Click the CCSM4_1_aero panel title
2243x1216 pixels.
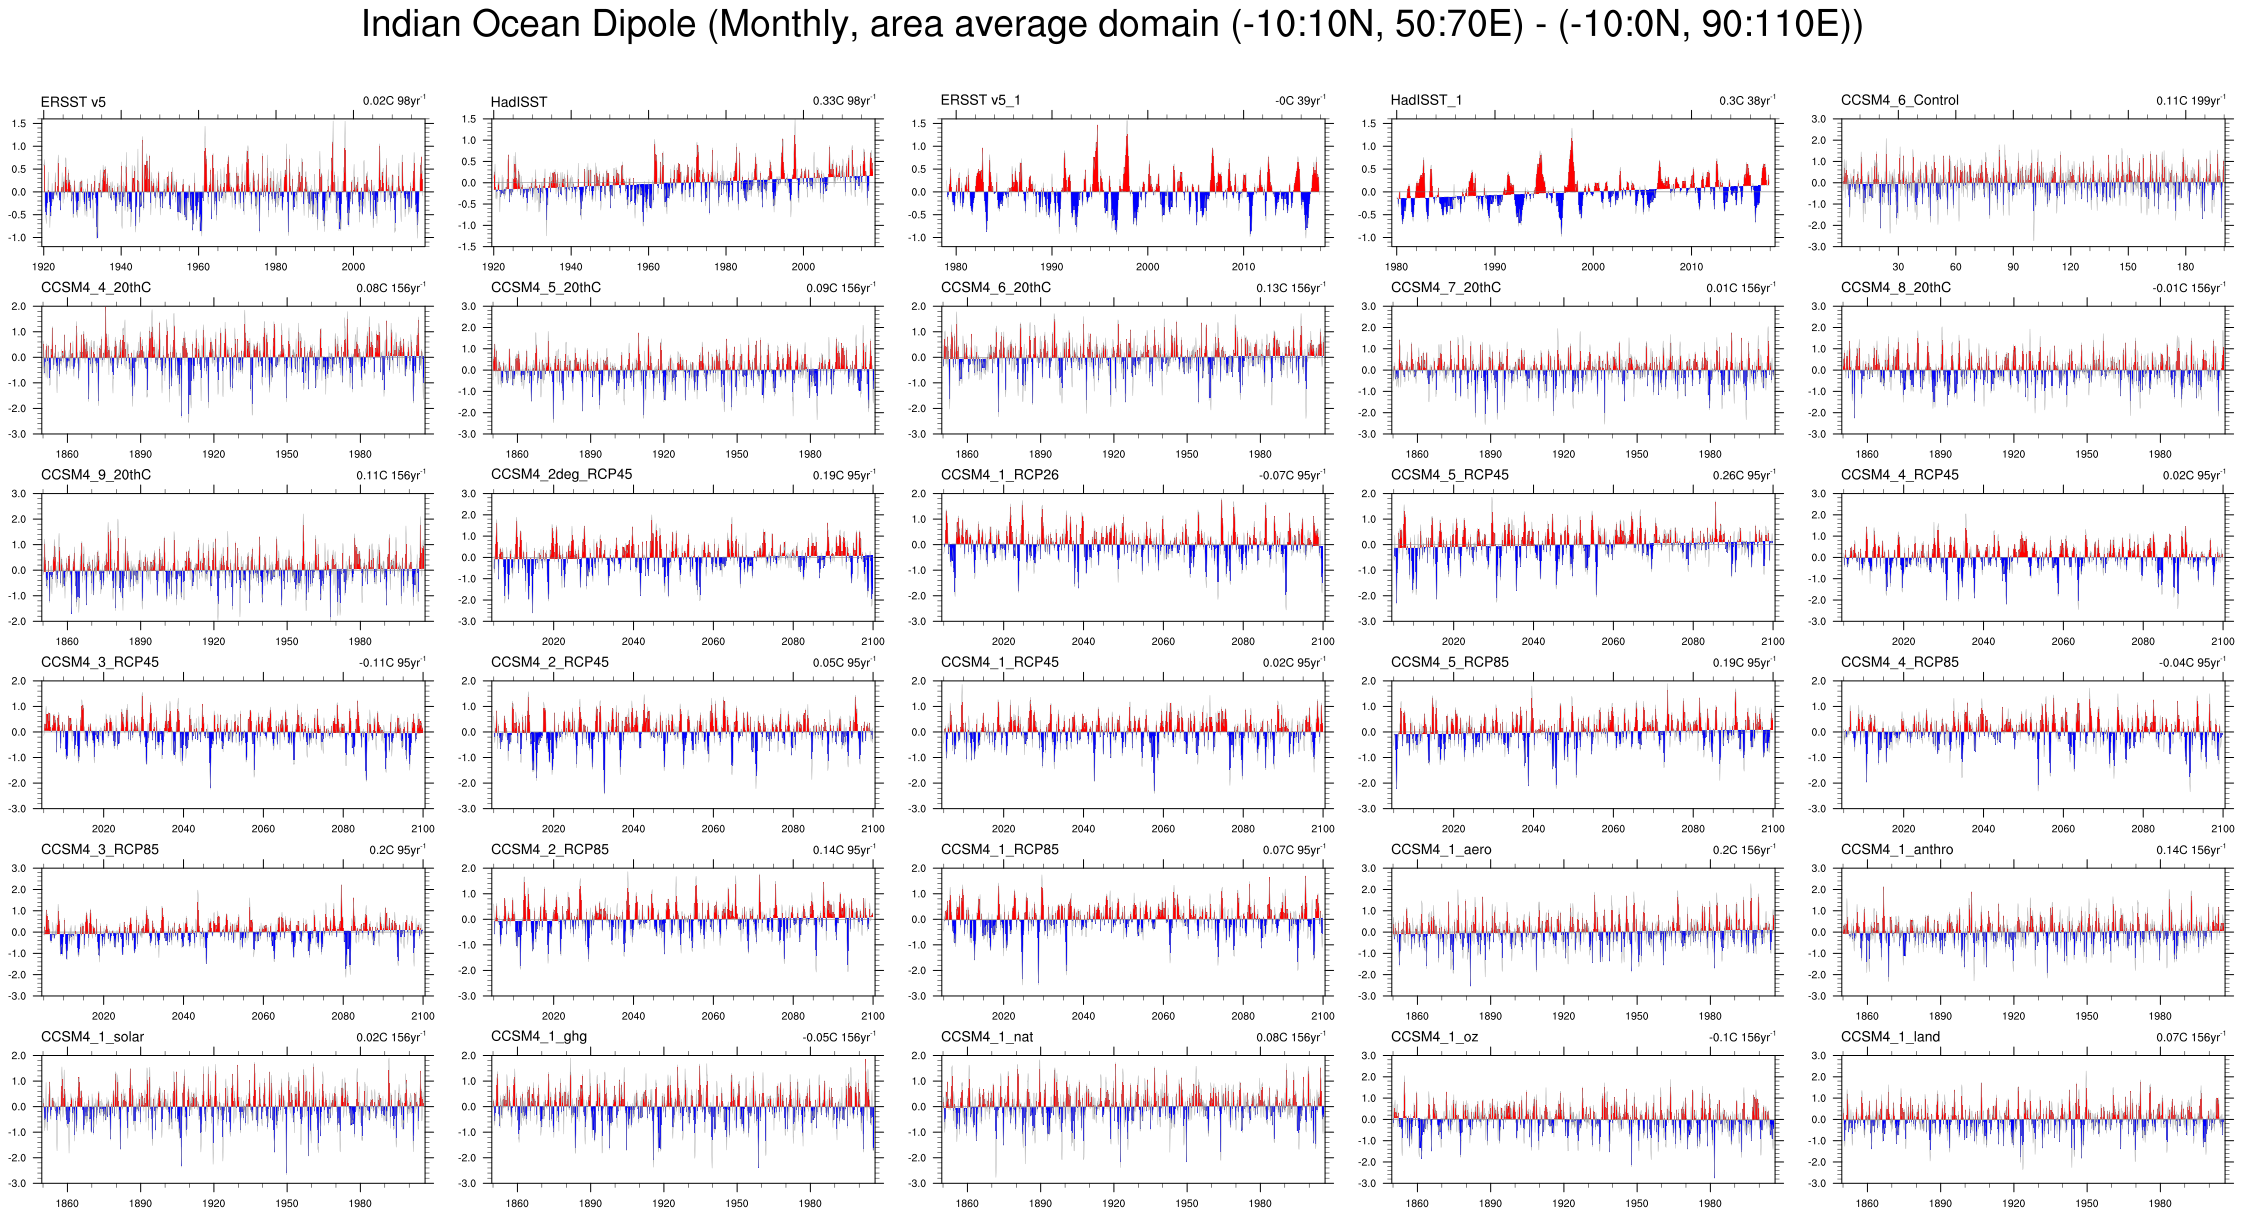[1440, 850]
